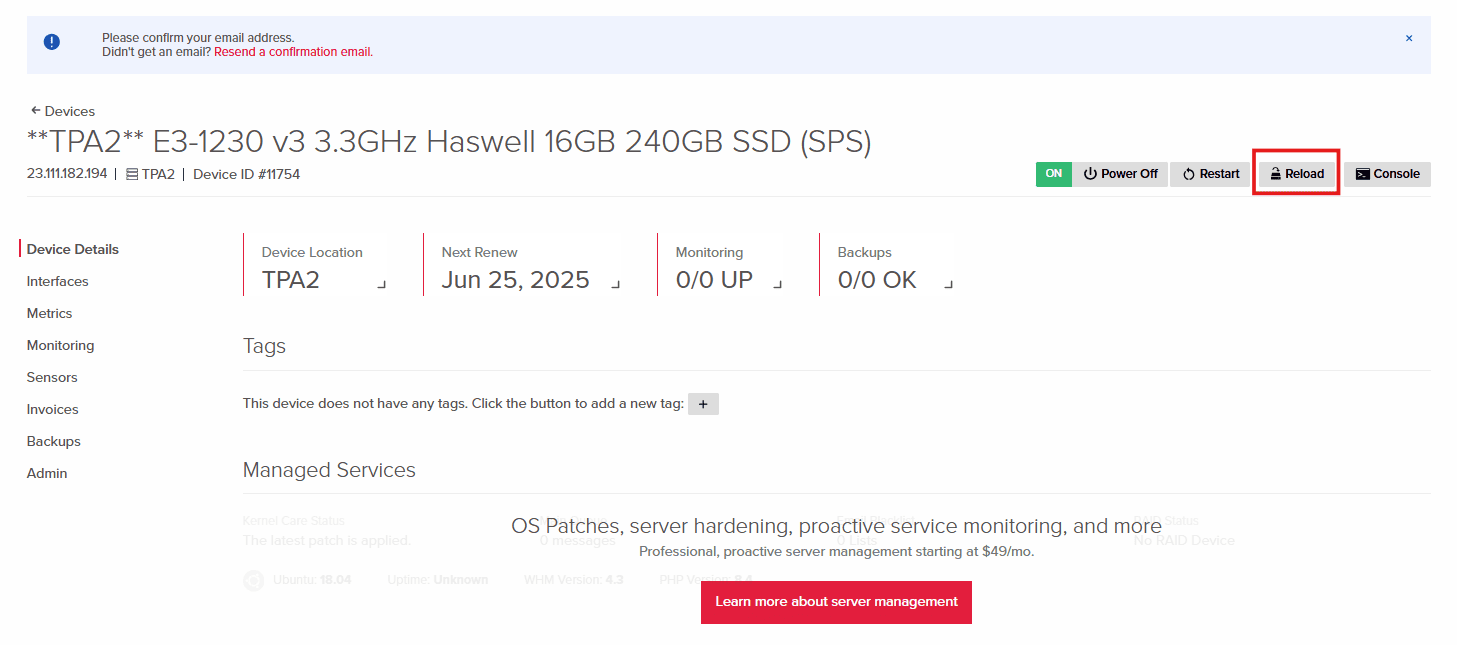Open the Admin sidebar item
1457x645 pixels.
(x=47, y=473)
